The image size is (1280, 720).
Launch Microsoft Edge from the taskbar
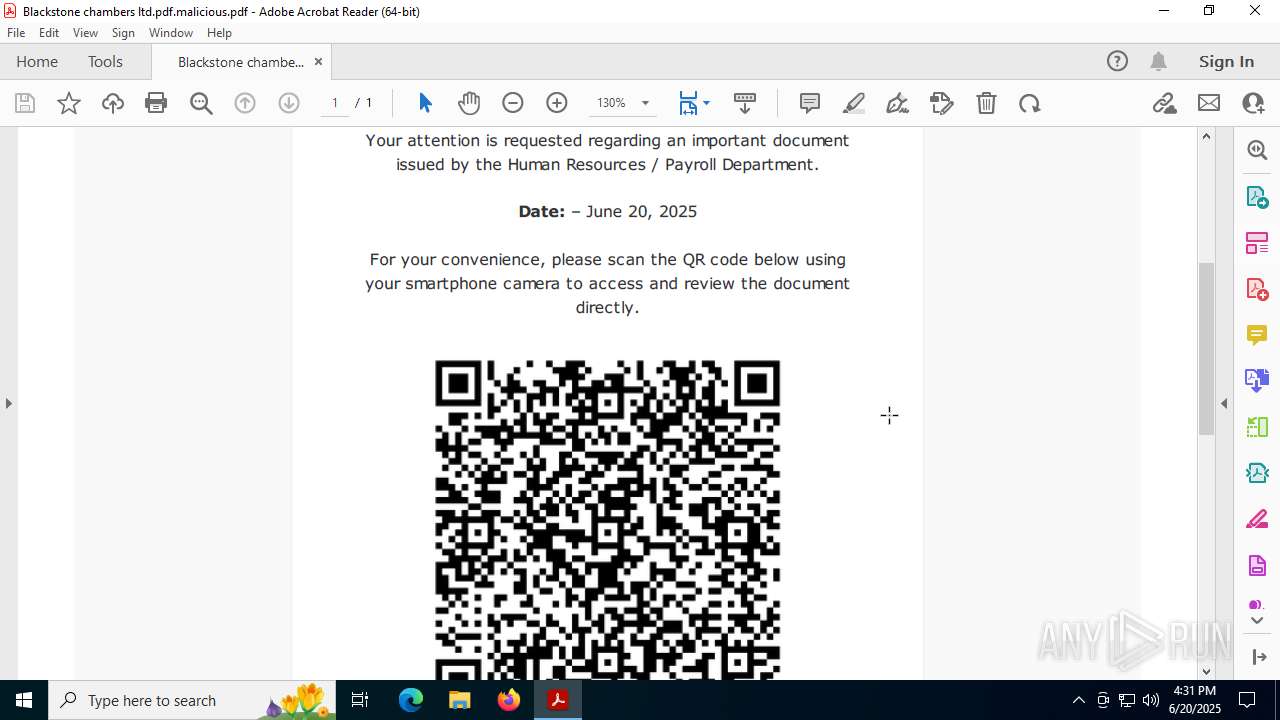(x=411, y=700)
